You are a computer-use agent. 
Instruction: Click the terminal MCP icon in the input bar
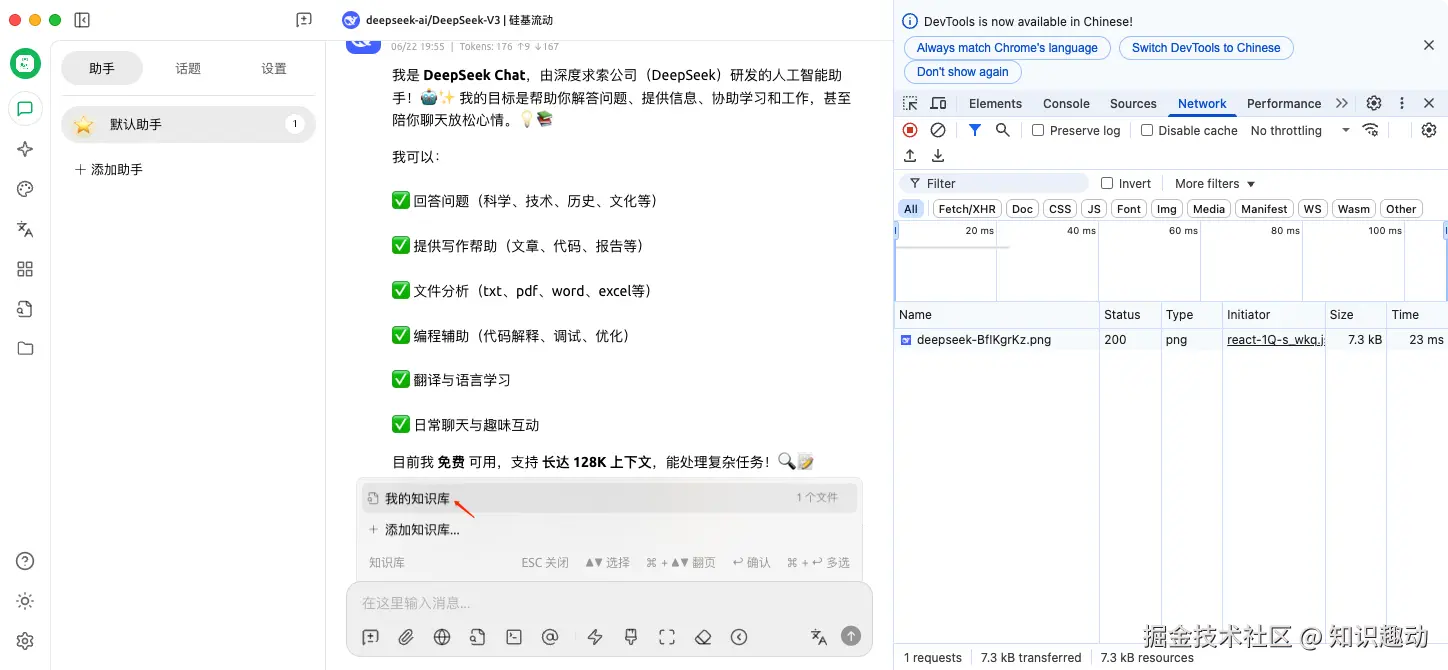pyautogui.click(x=514, y=637)
